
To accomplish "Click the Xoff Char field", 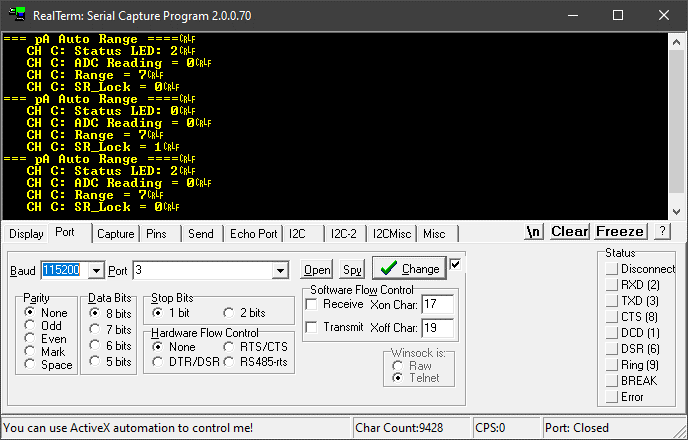I will pyautogui.click(x=437, y=328).
